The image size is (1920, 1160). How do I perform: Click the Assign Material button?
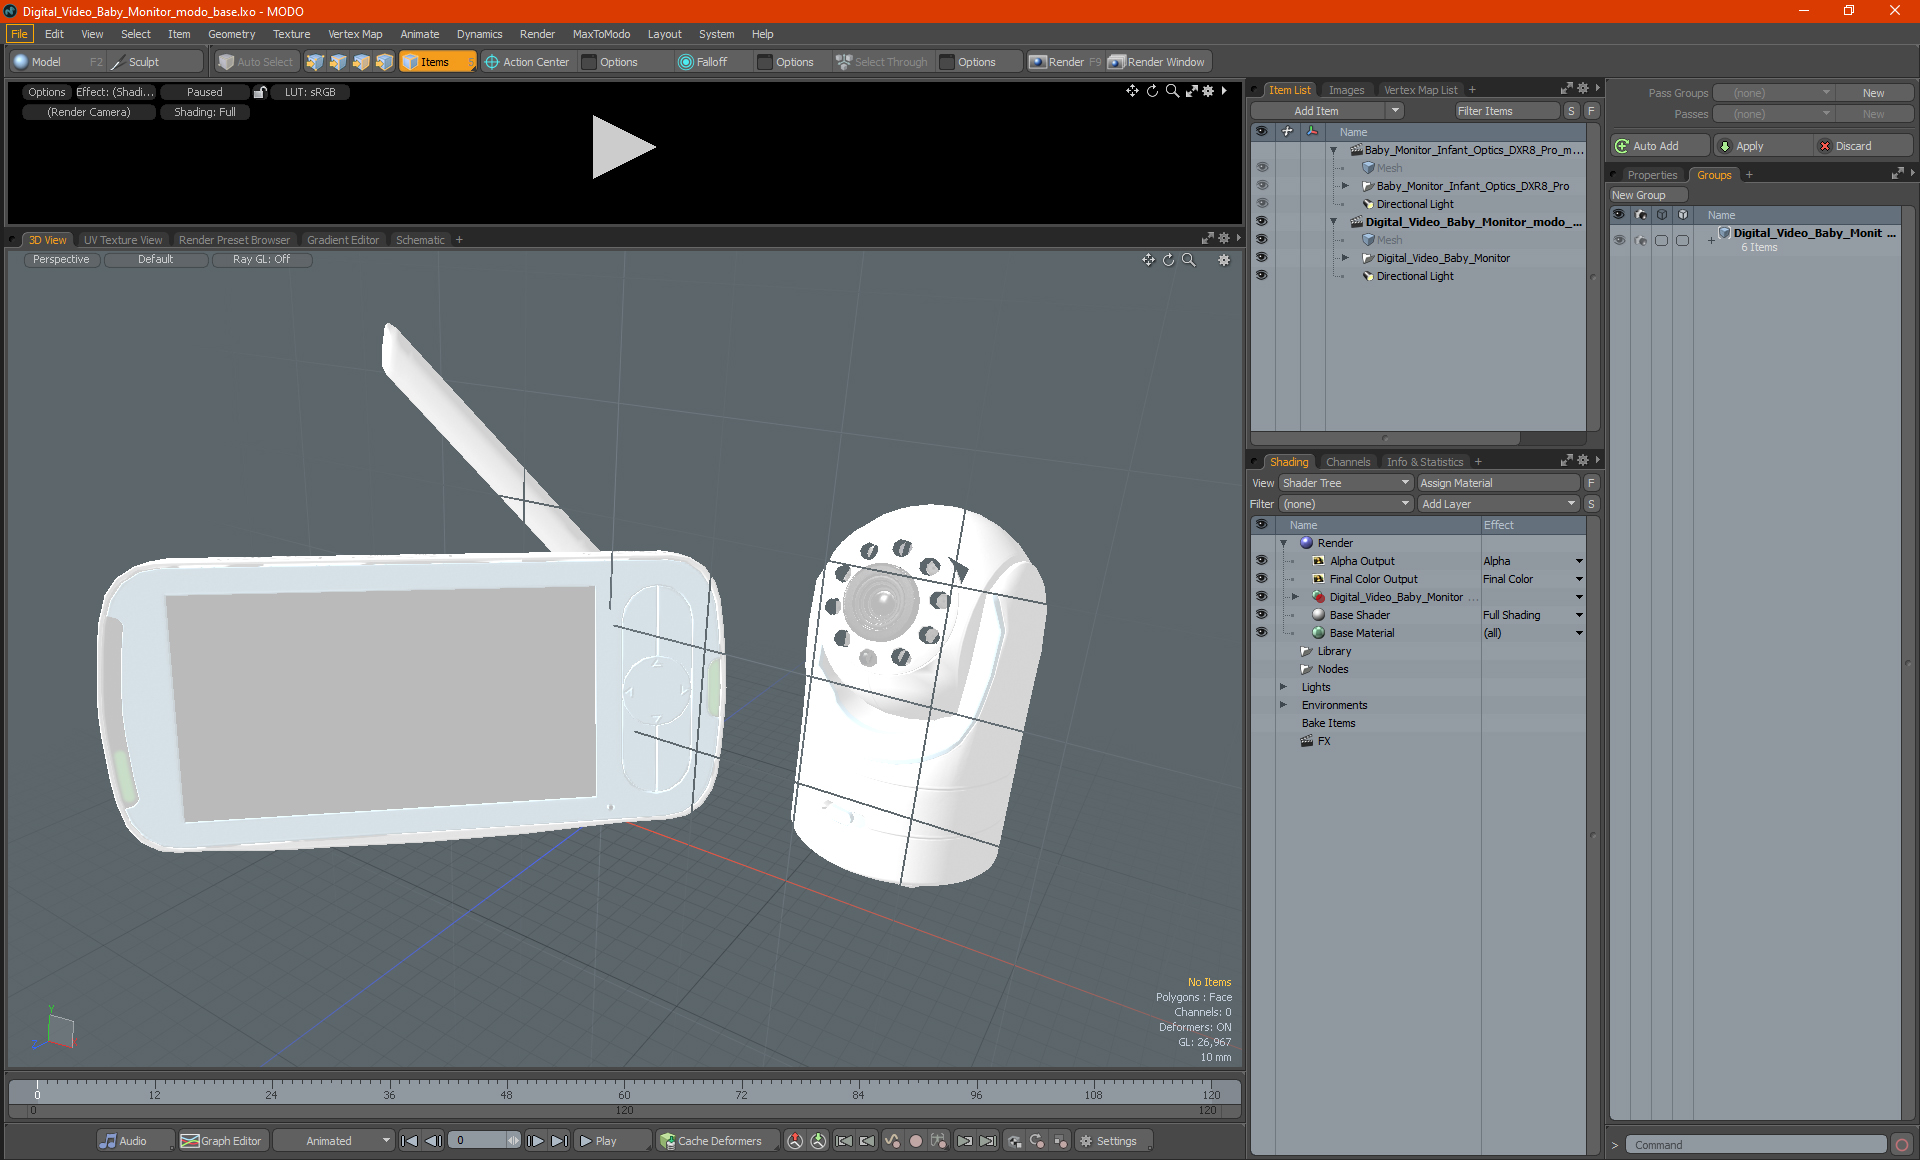1498,483
